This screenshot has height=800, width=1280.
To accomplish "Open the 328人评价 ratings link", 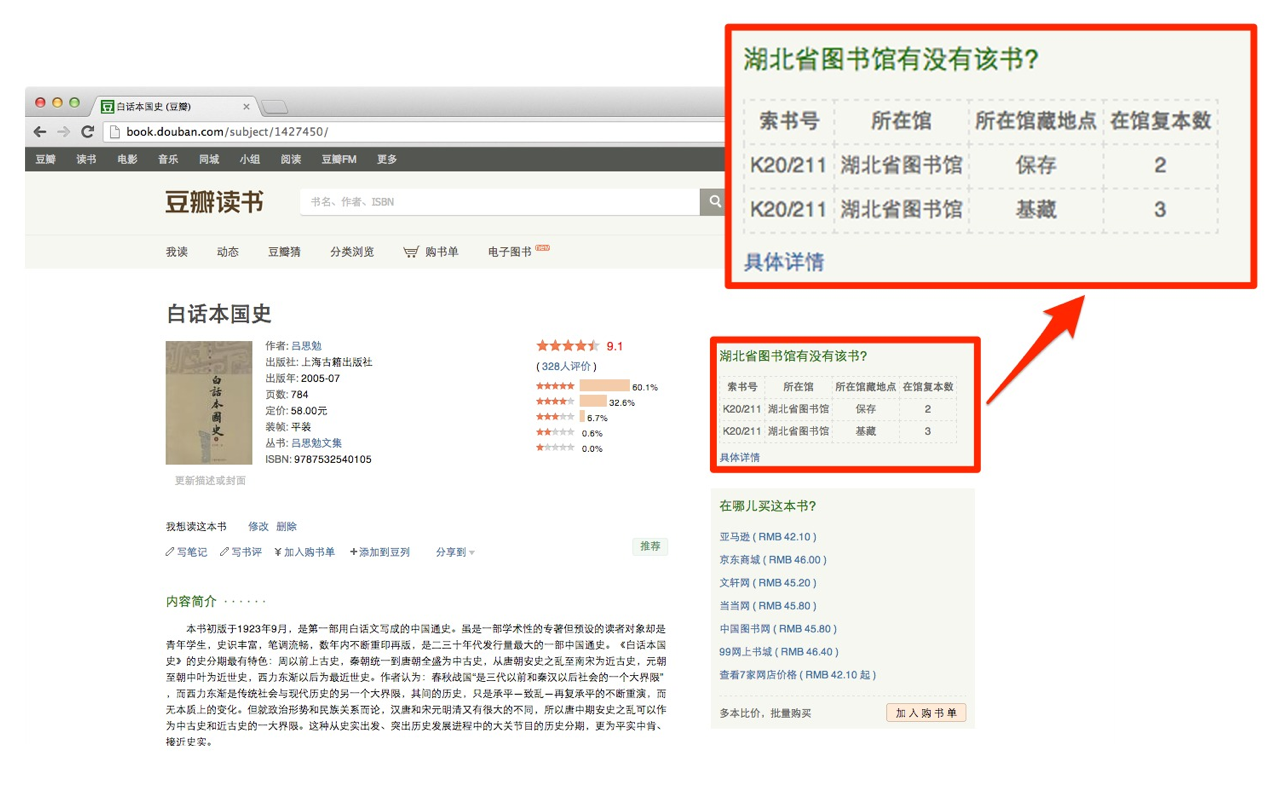I will [x=566, y=367].
